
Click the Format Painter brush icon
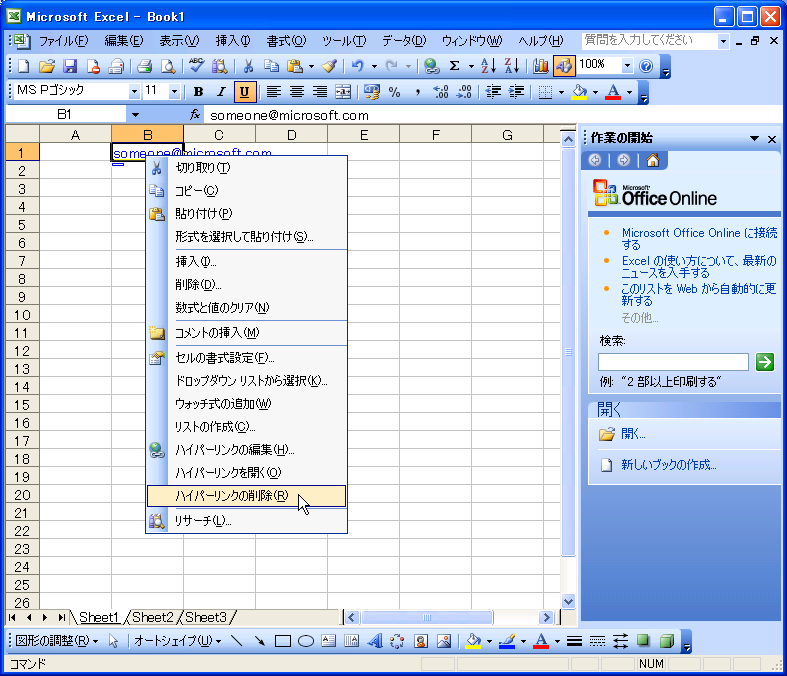pyautogui.click(x=330, y=66)
